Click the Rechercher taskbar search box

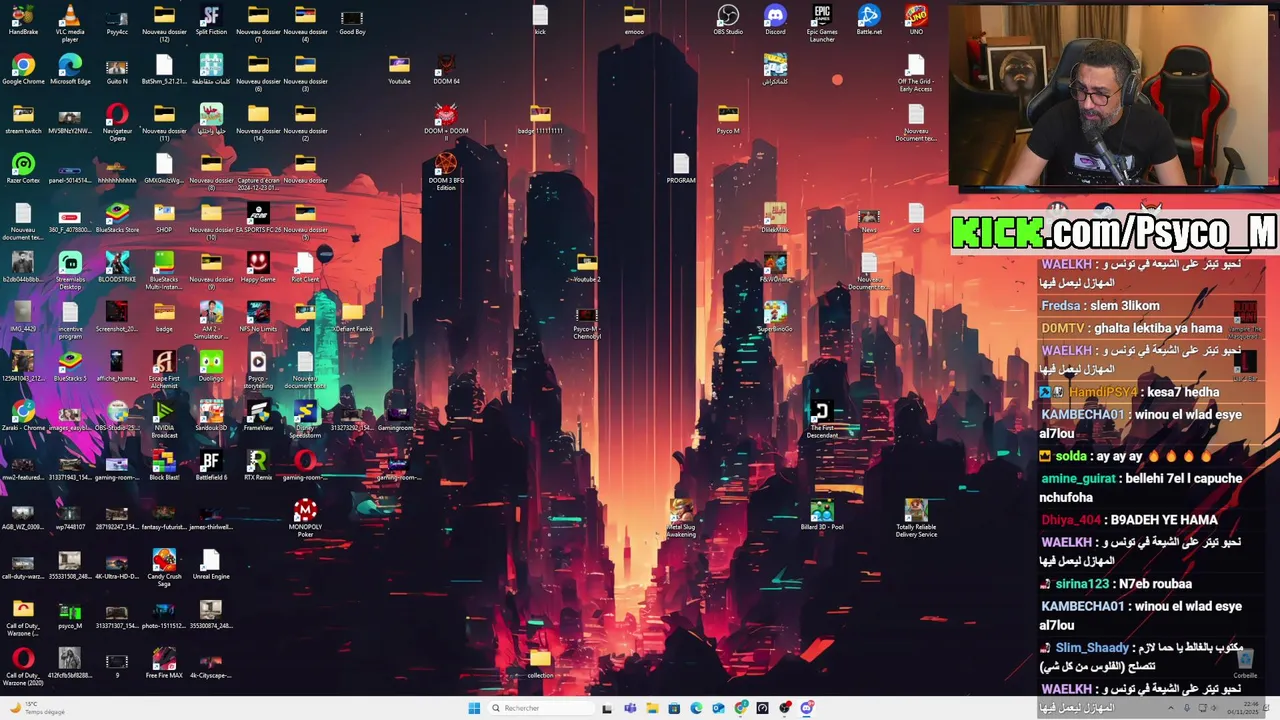(541, 708)
